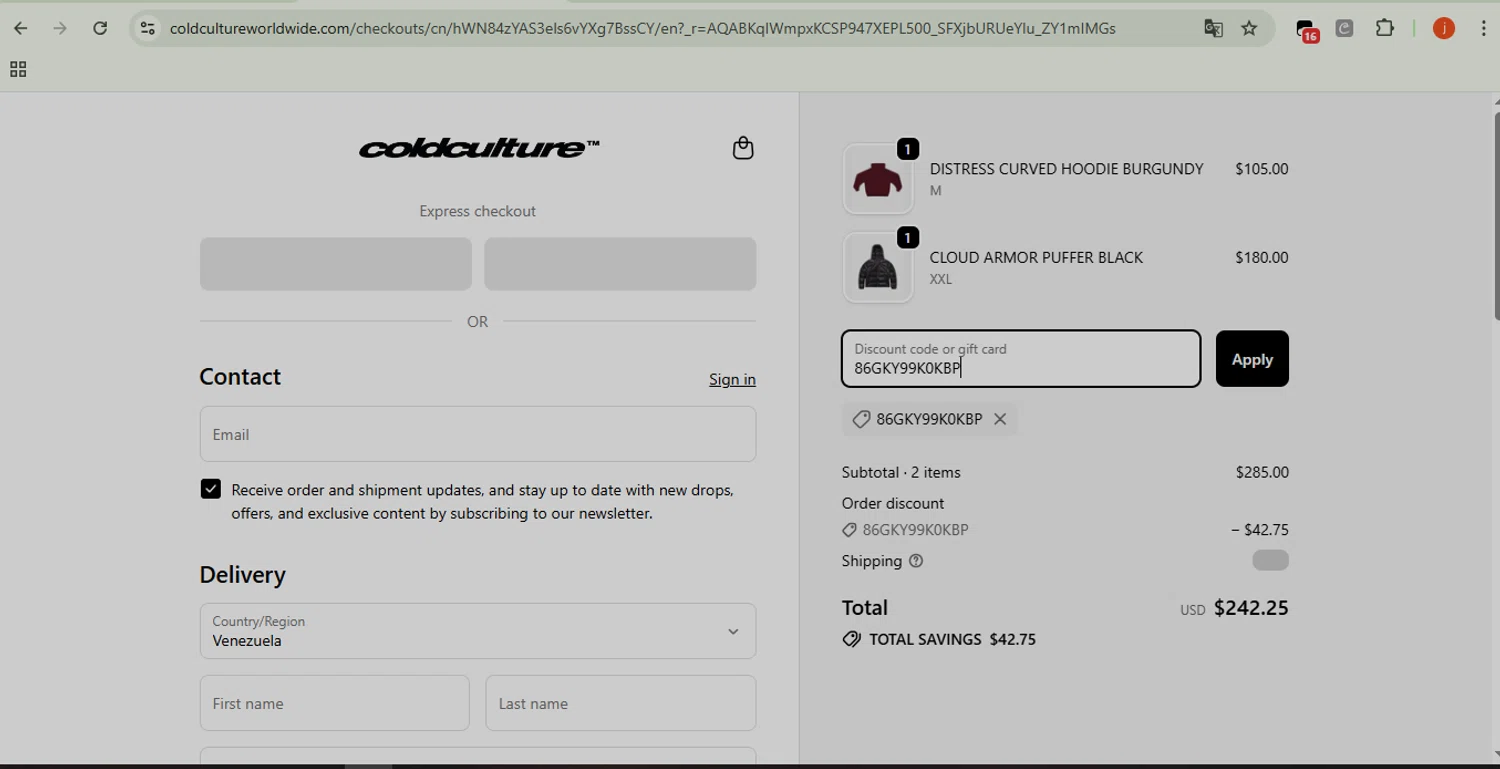Screen dimensions: 1500x769
Task: Click the Discount code or gift card field
Action: click(x=1021, y=359)
